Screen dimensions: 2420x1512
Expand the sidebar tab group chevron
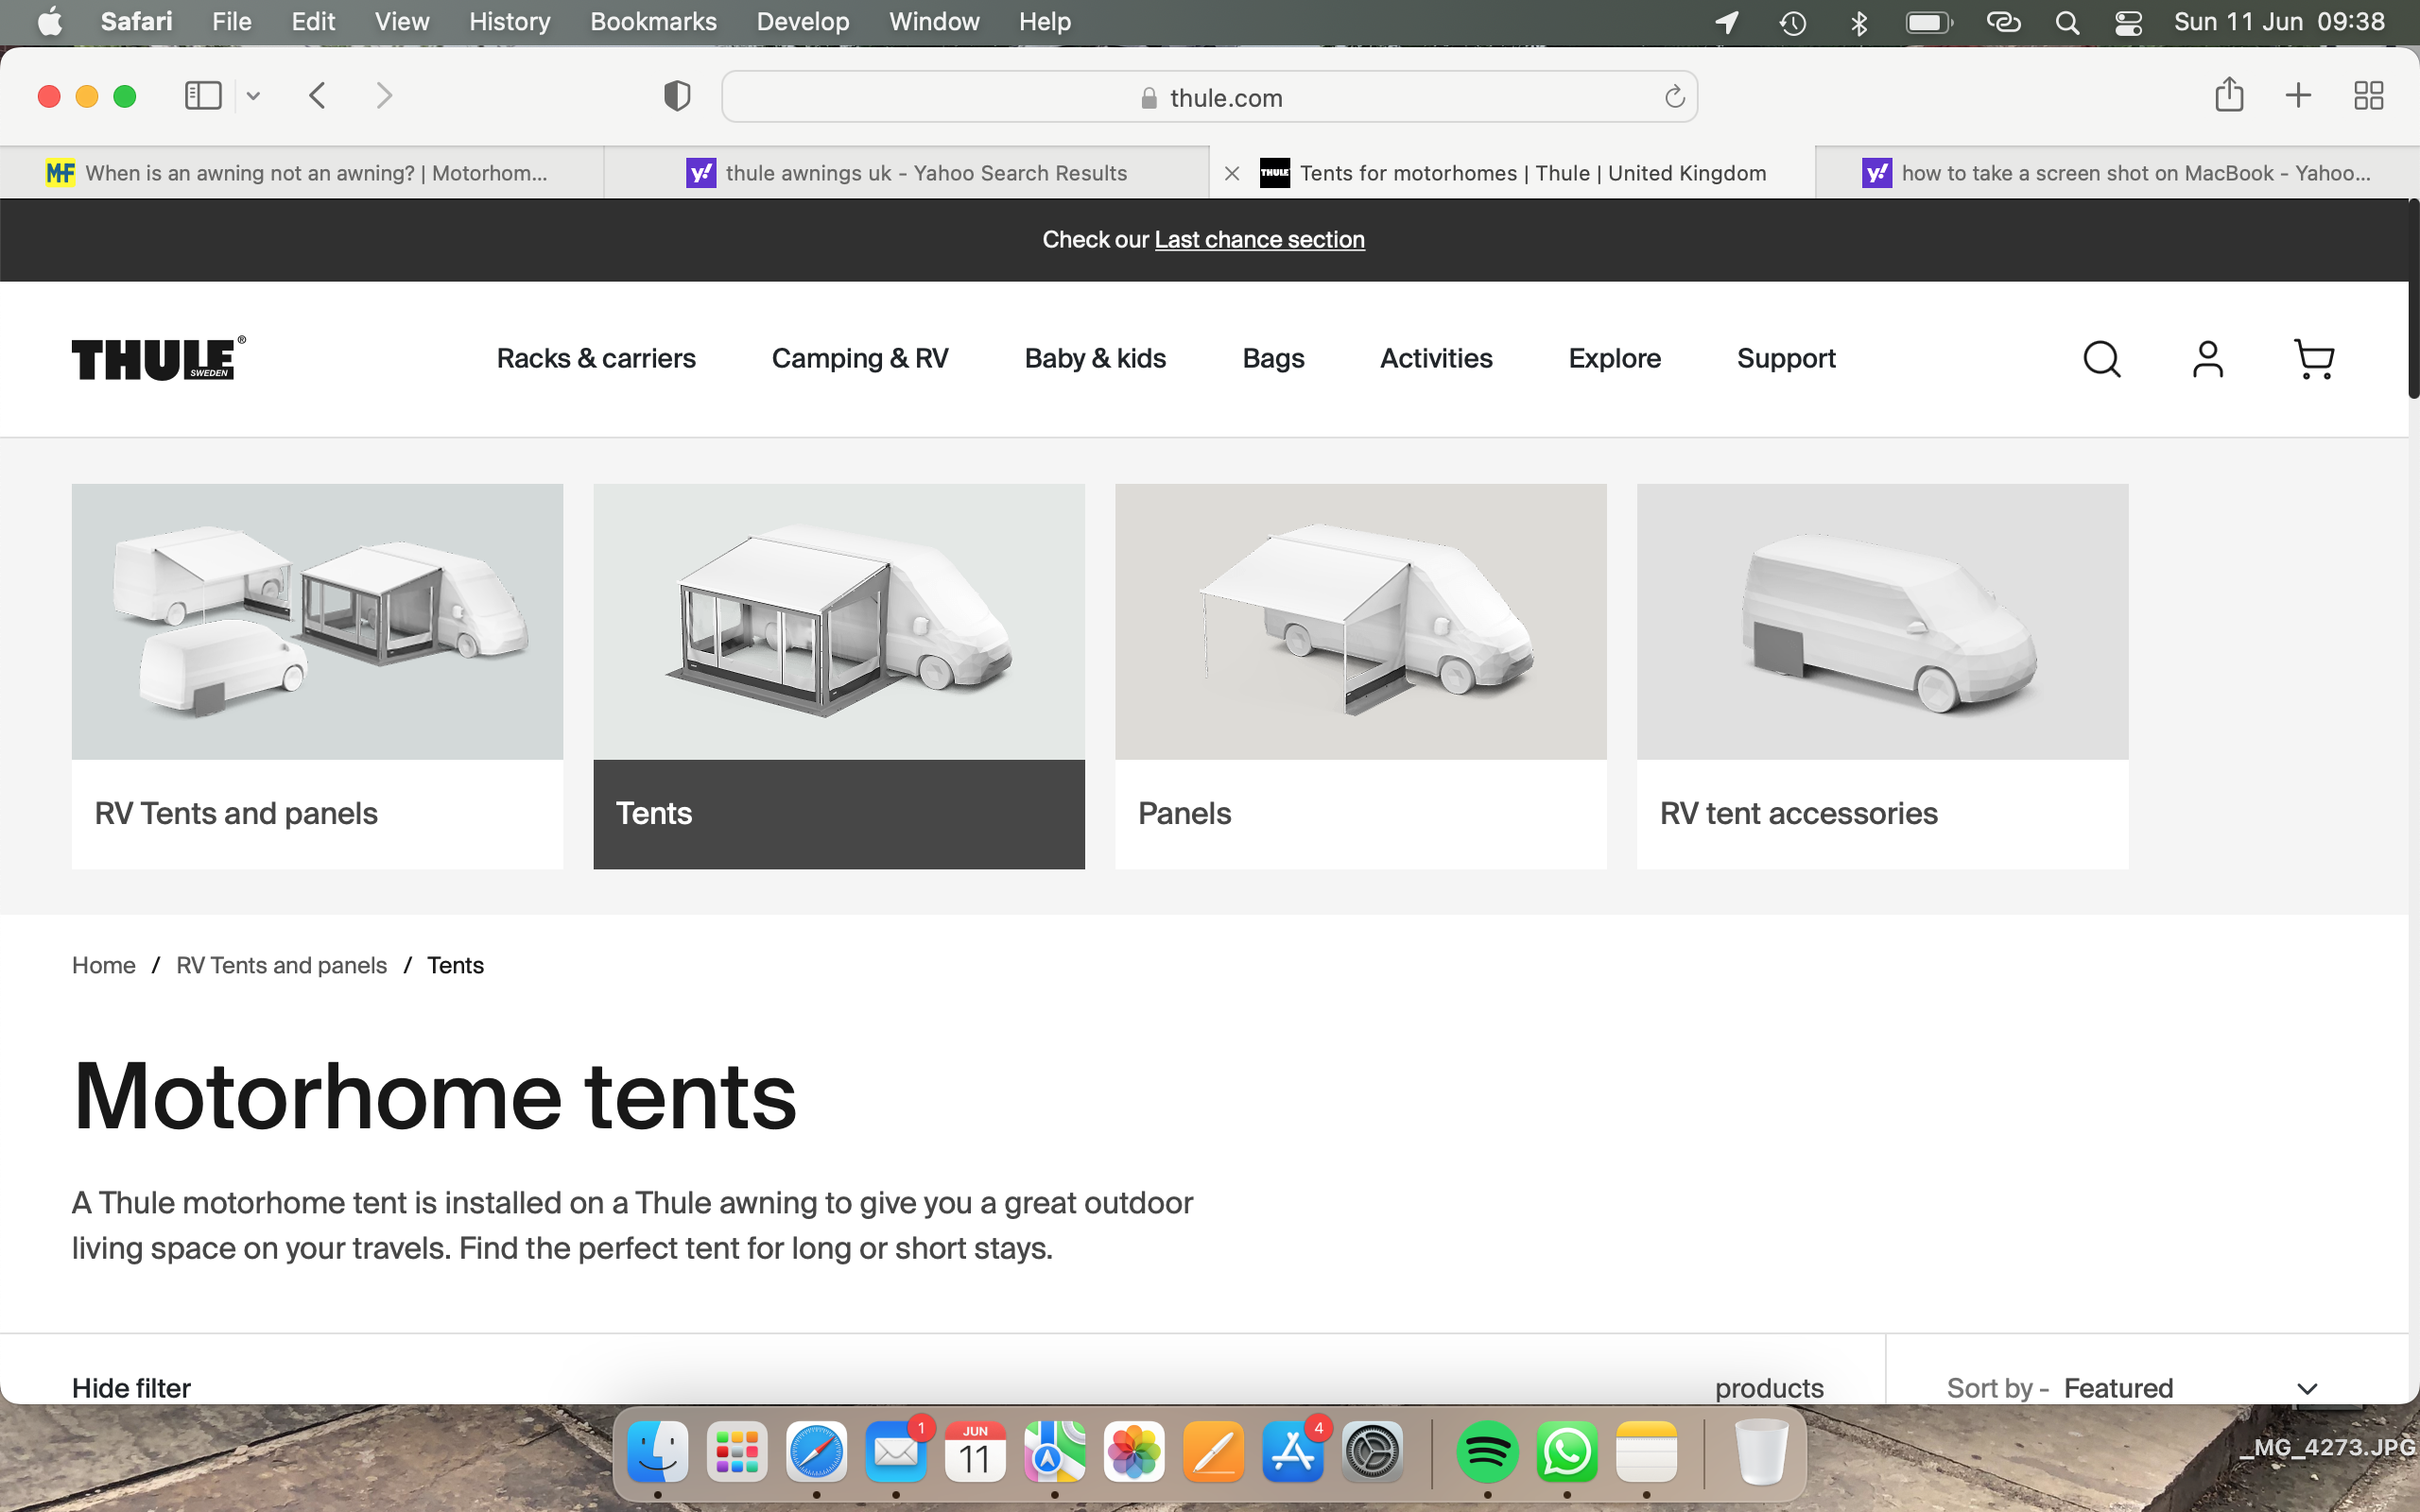pos(253,96)
